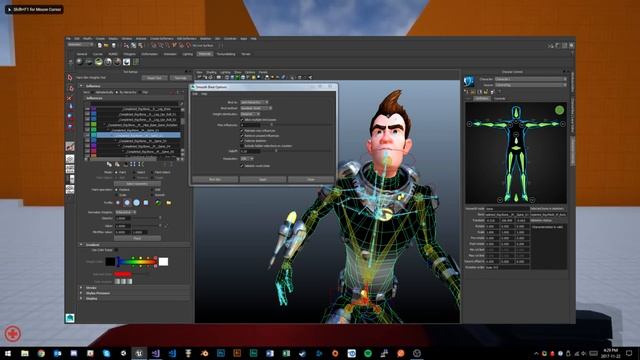The width and height of the screenshot is (640, 360).
Task: Open the Shading menu in viewport panel
Action: point(211,72)
